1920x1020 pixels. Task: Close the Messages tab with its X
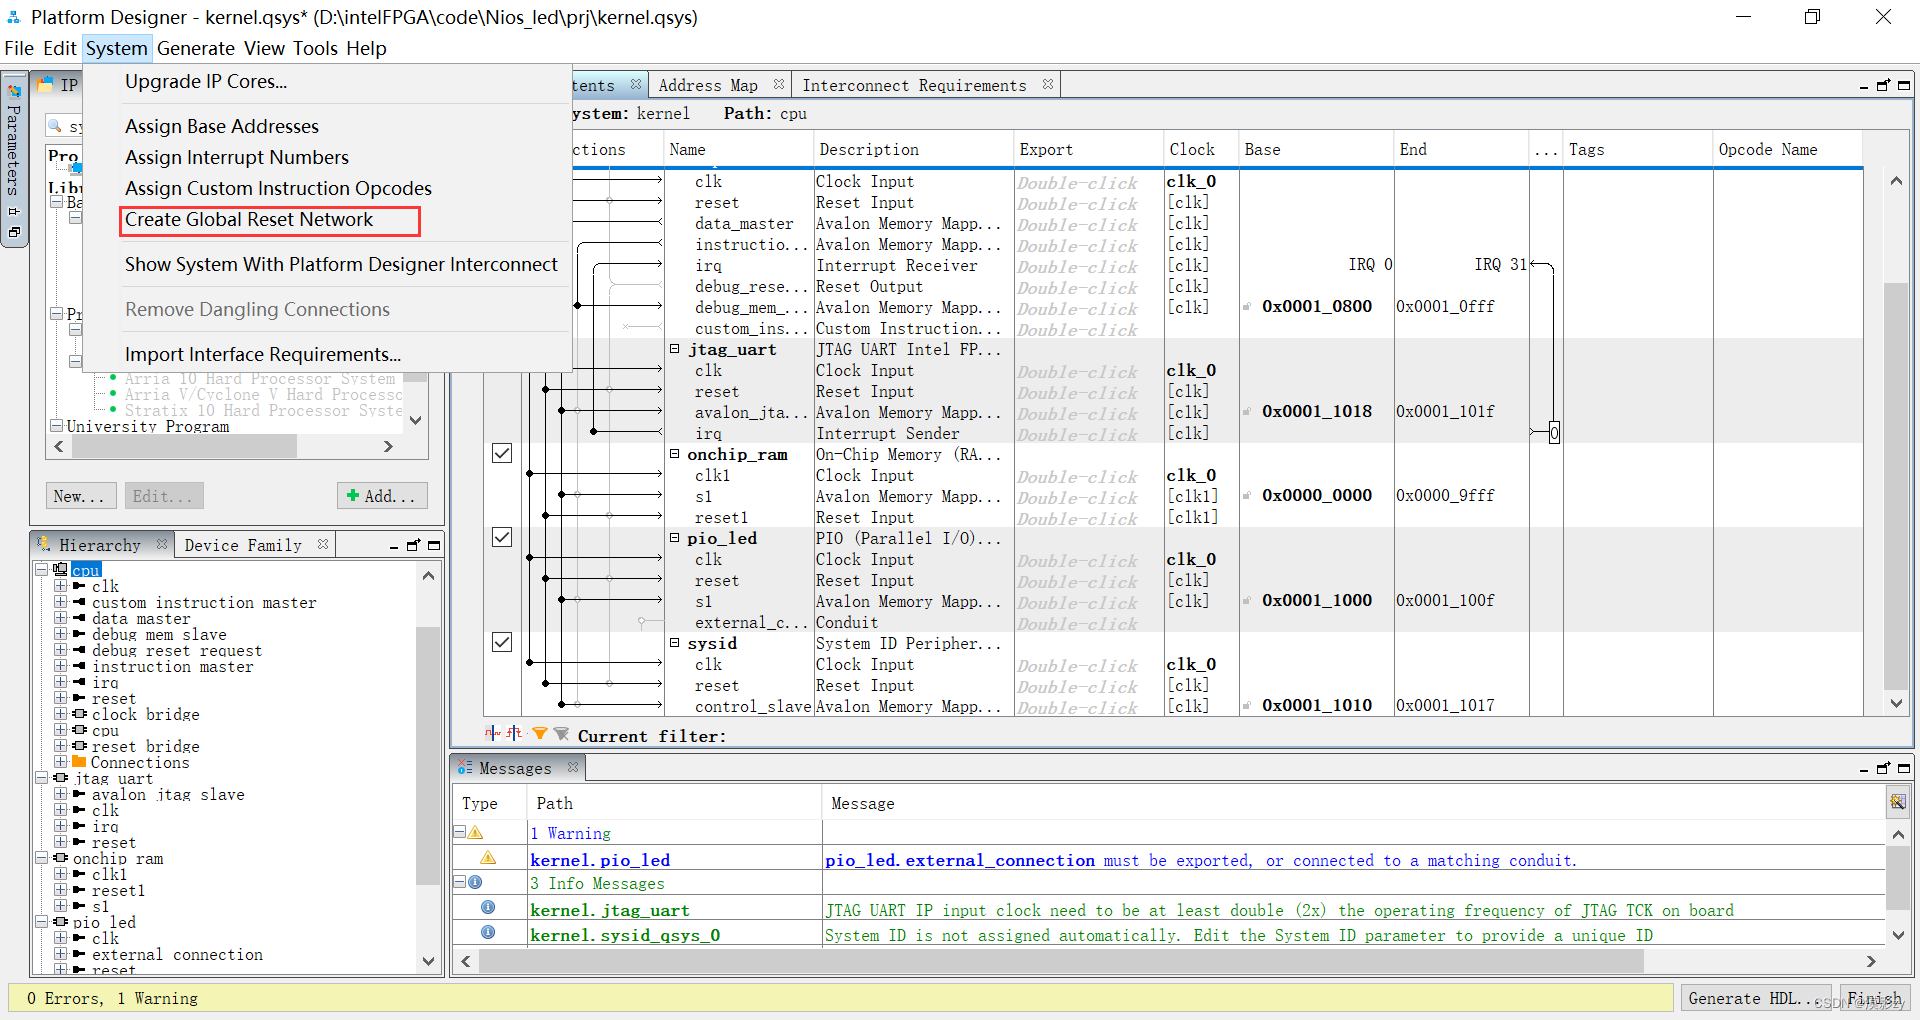tap(572, 767)
